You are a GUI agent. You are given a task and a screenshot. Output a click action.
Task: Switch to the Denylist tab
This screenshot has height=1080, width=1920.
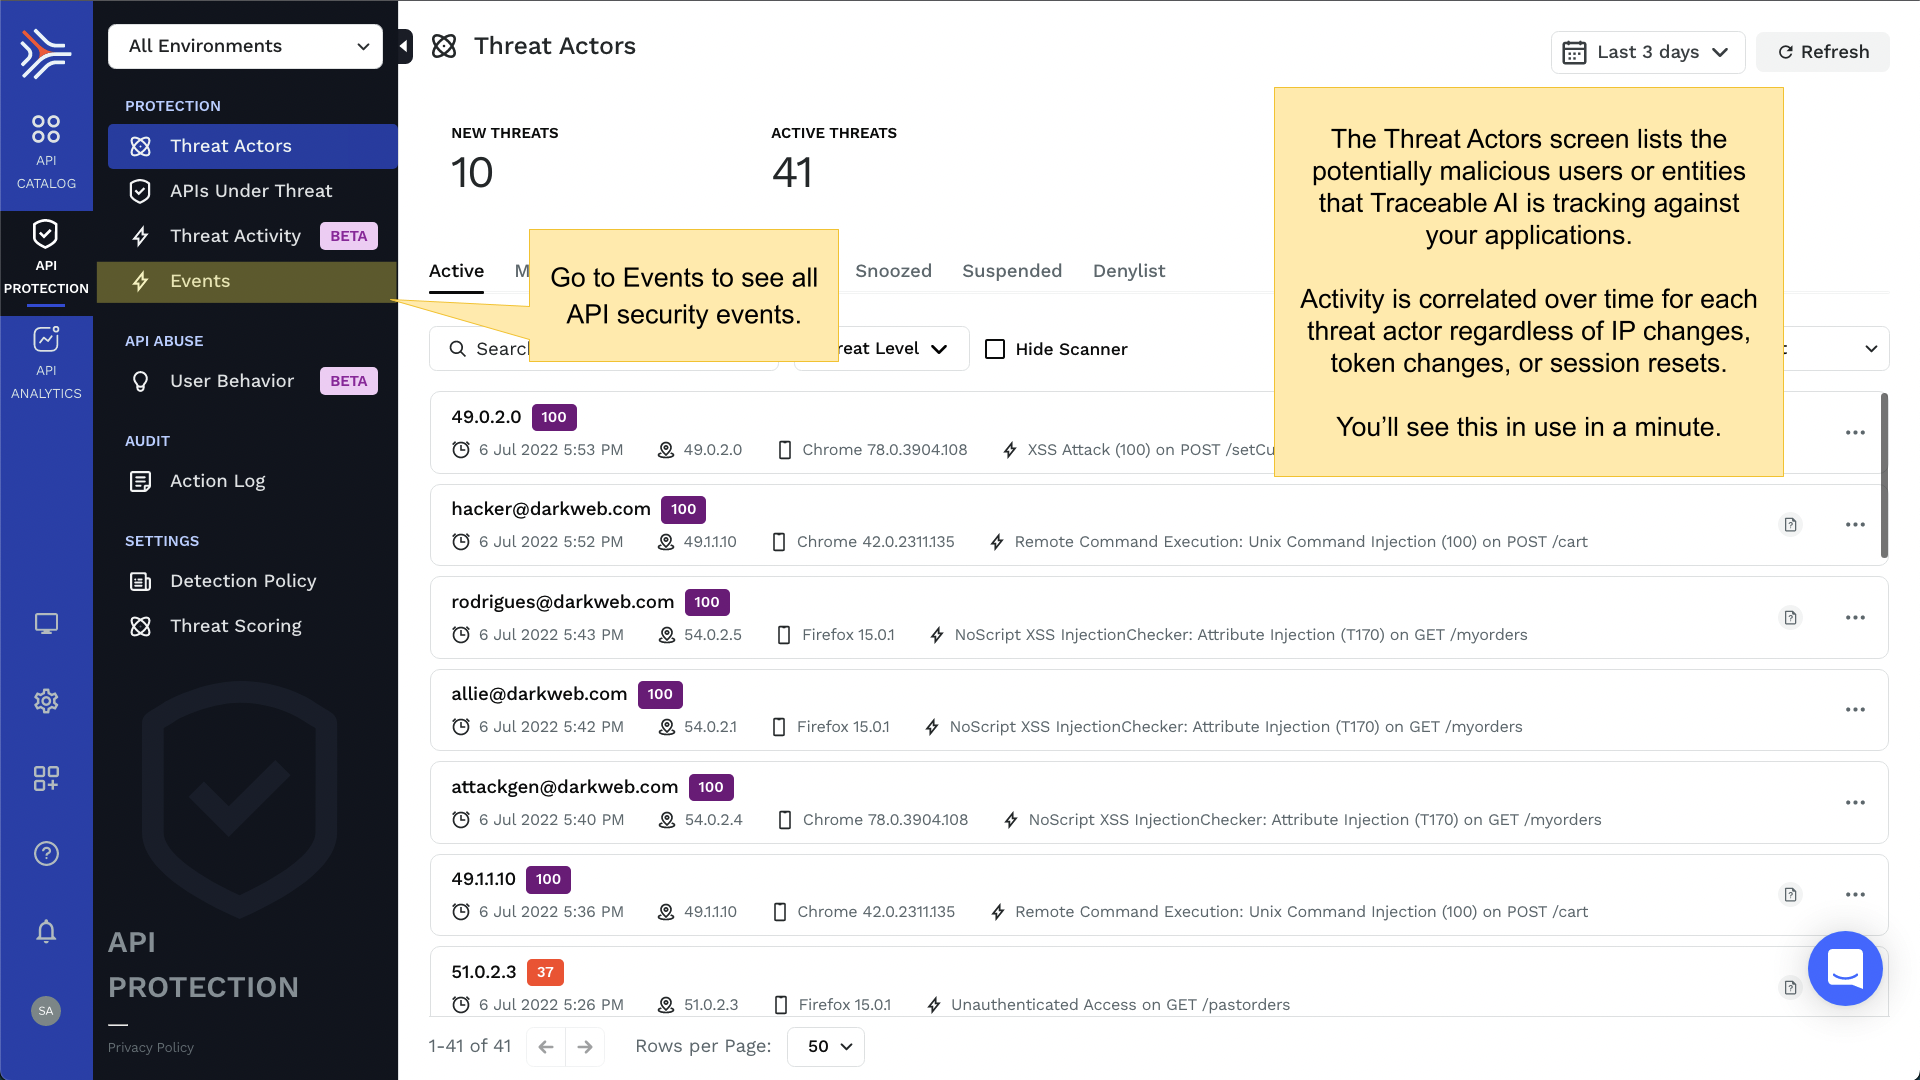(1128, 271)
